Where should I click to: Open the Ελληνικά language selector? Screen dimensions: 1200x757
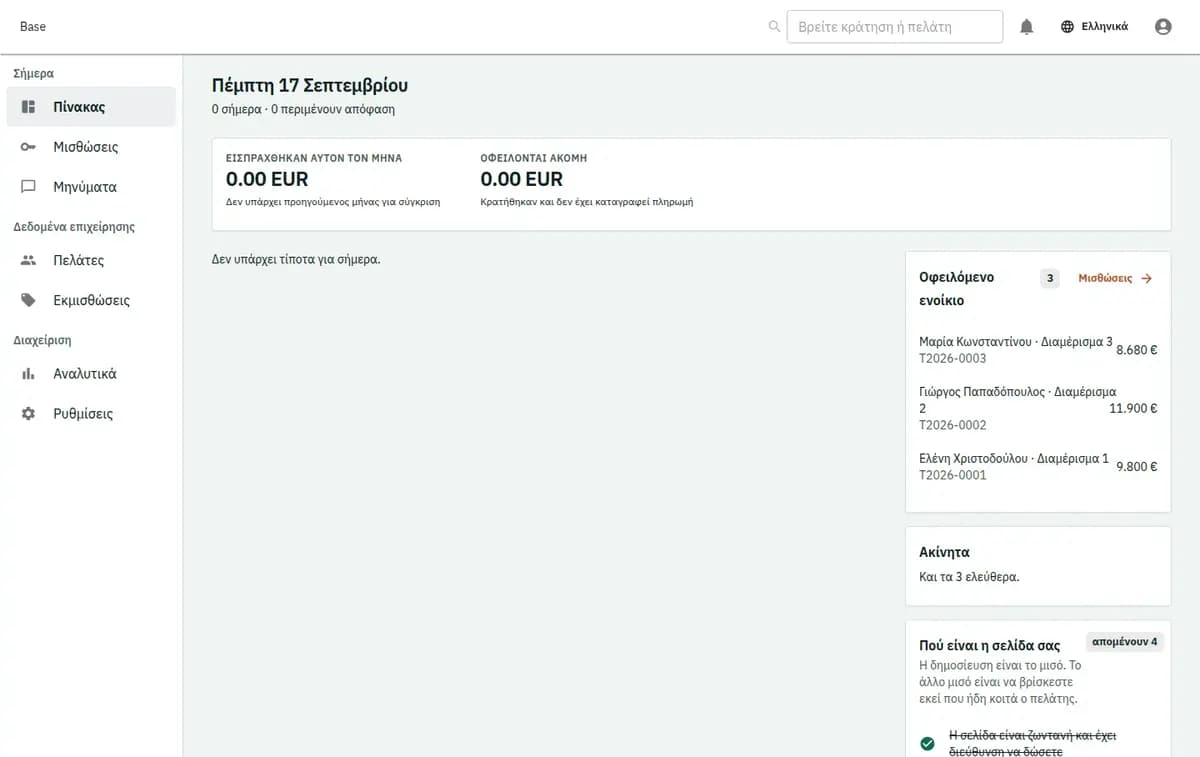pos(1094,27)
